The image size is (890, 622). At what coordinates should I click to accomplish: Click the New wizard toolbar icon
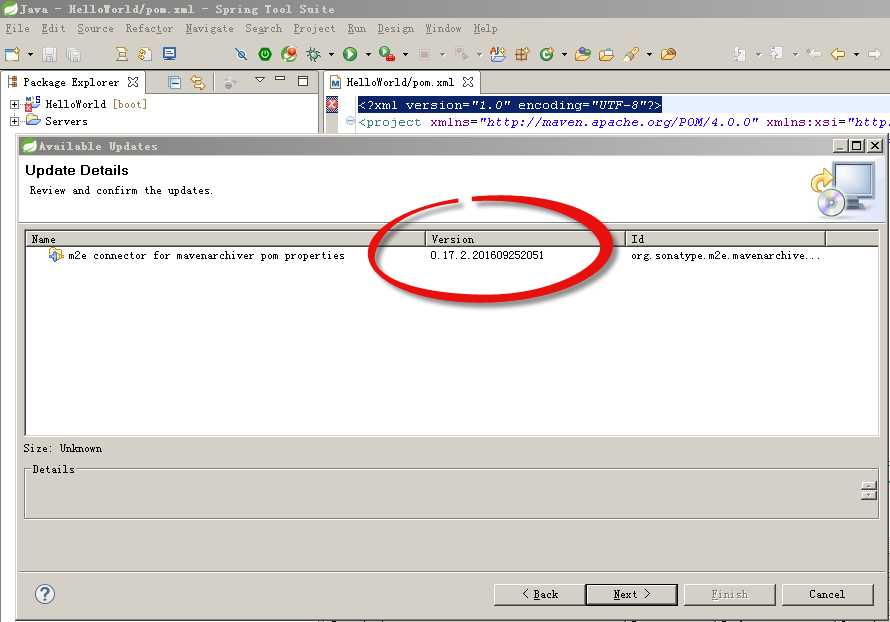[x=12, y=54]
